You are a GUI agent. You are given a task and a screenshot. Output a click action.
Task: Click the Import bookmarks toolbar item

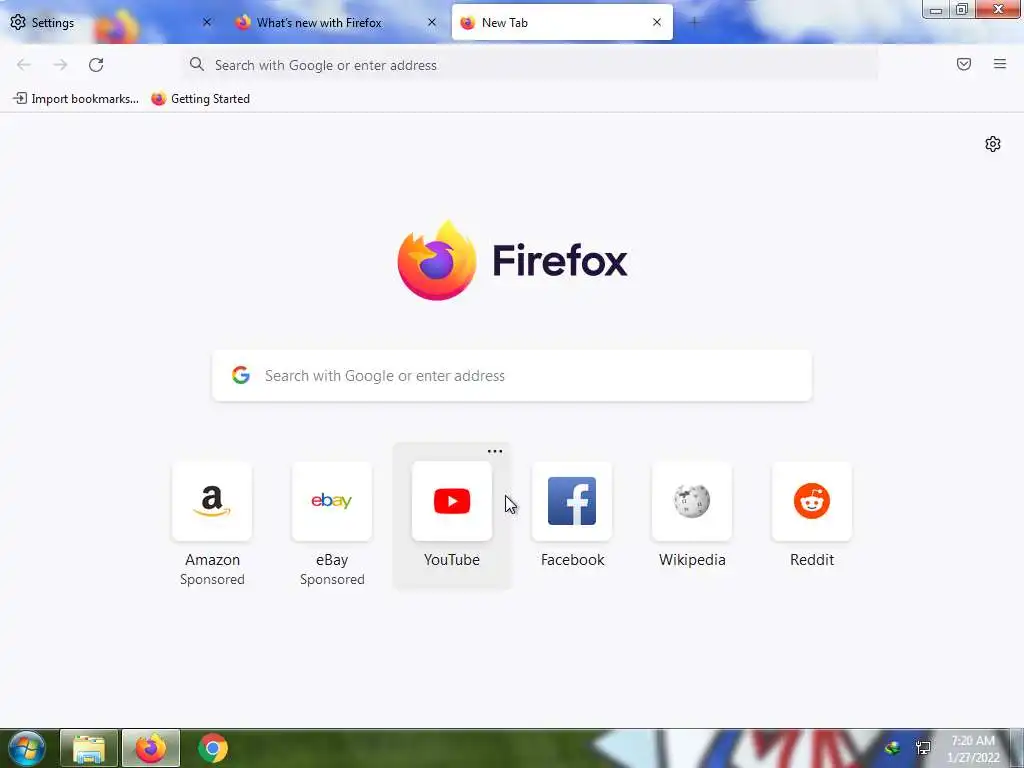point(76,99)
